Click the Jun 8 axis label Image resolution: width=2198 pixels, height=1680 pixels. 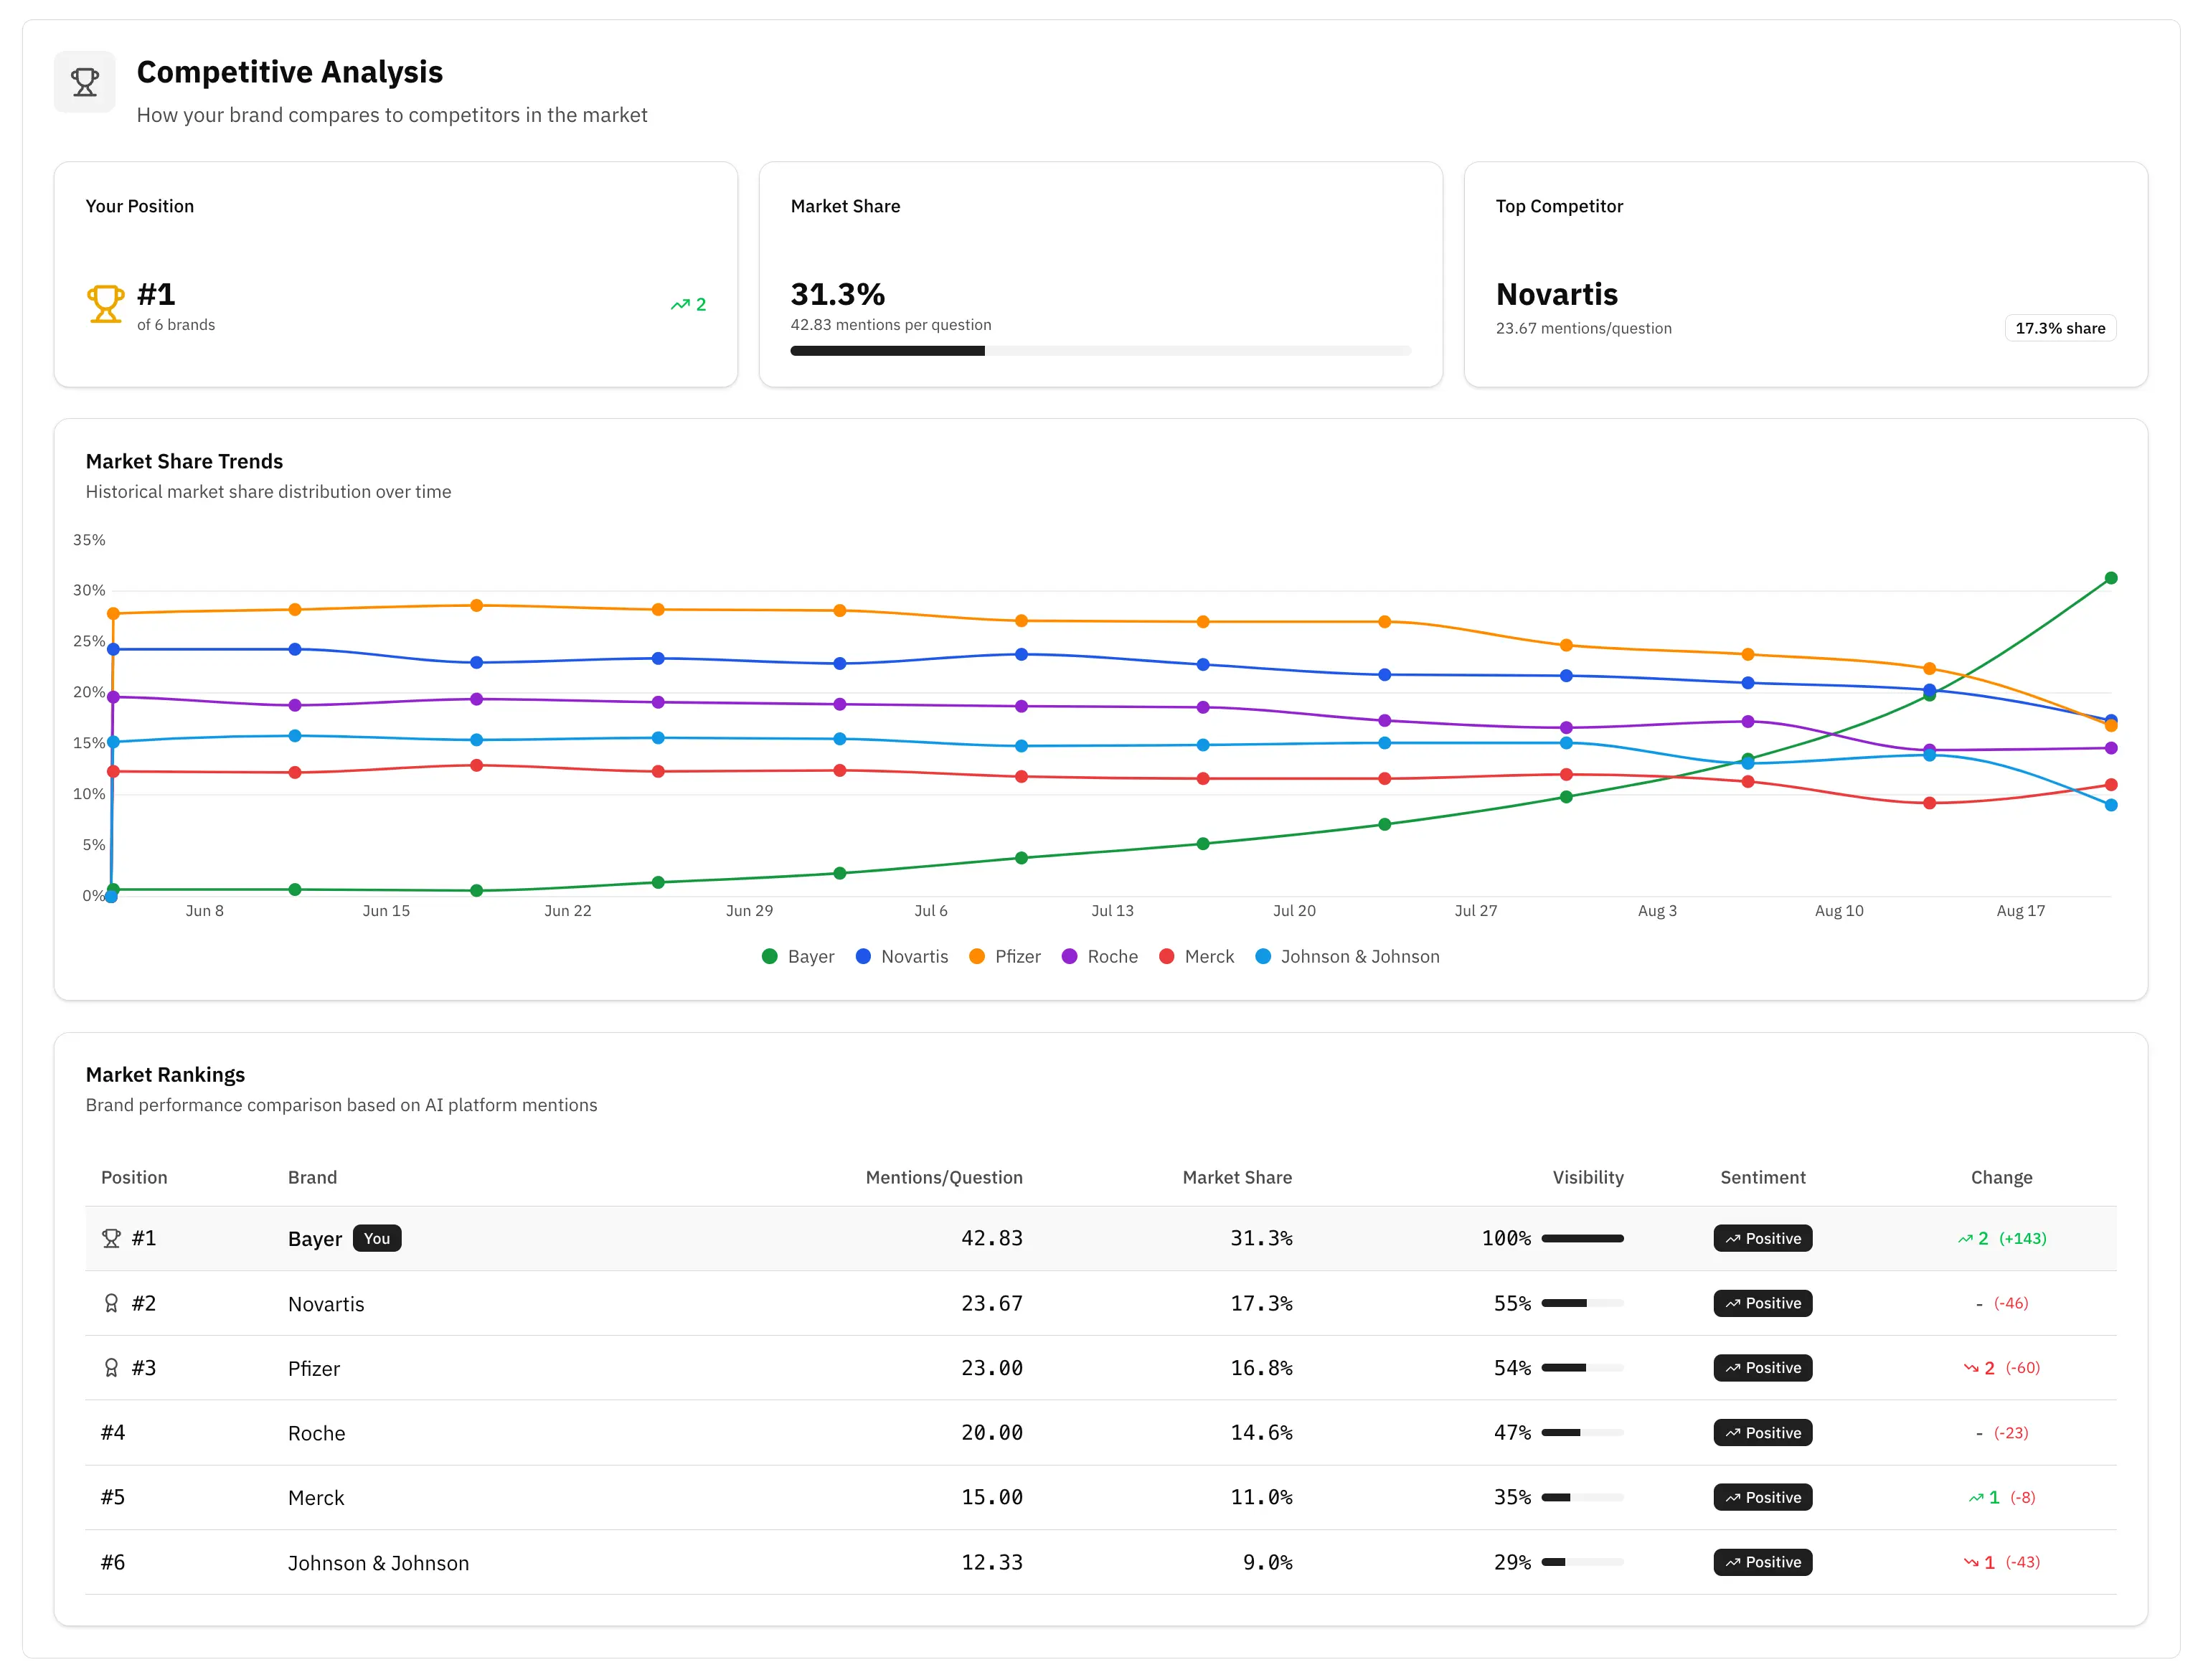click(x=204, y=911)
